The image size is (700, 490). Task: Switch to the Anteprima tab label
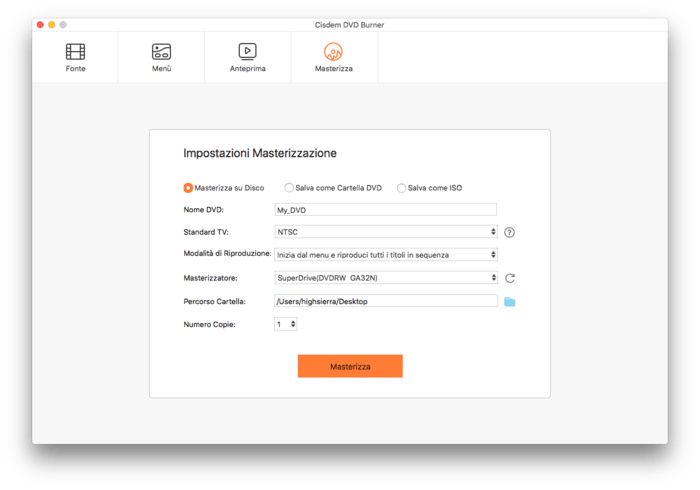(247, 69)
